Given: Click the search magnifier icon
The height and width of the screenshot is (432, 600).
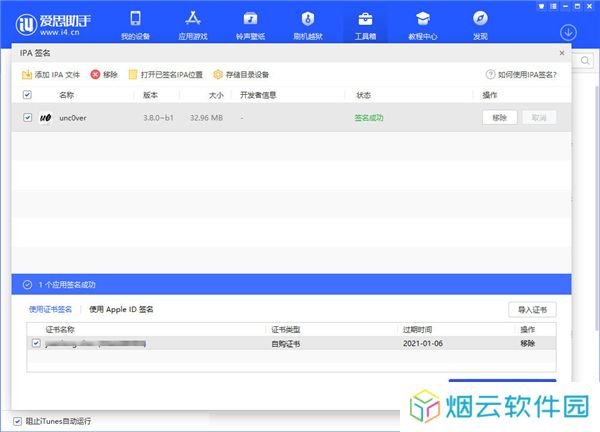Looking at the screenshot, I should [x=585, y=60].
